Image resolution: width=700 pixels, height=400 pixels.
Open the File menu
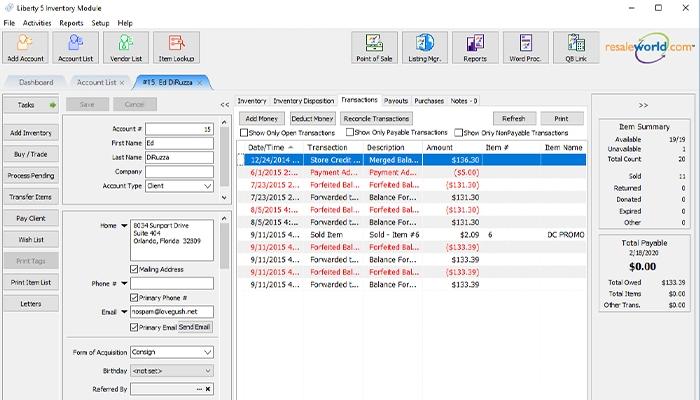point(9,23)
